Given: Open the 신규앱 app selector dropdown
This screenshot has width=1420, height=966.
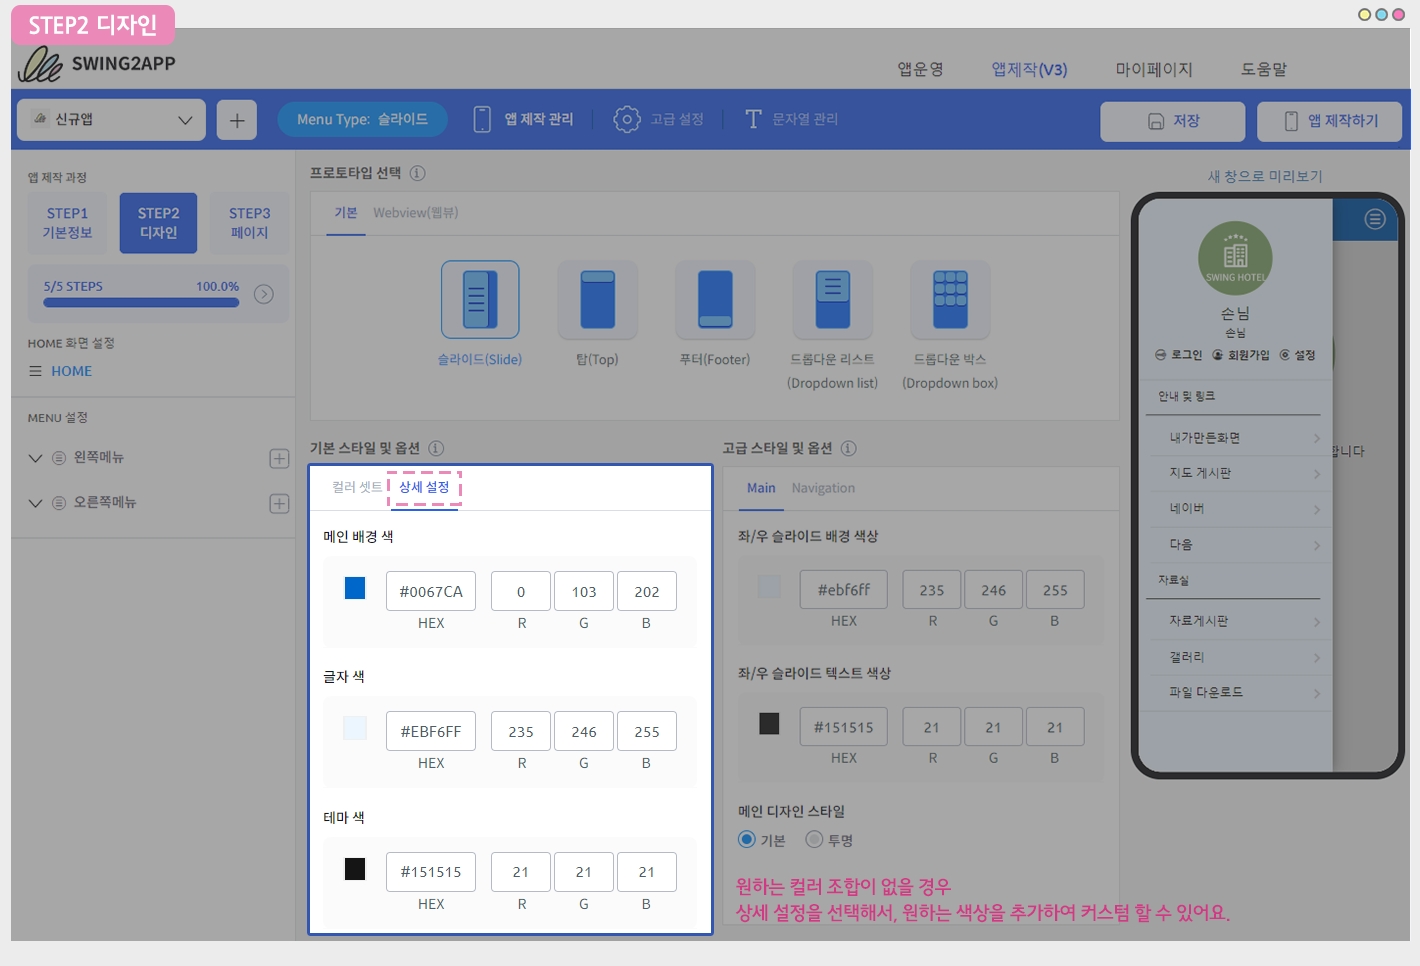Looking at the screenshot, I should pos(111,120).
